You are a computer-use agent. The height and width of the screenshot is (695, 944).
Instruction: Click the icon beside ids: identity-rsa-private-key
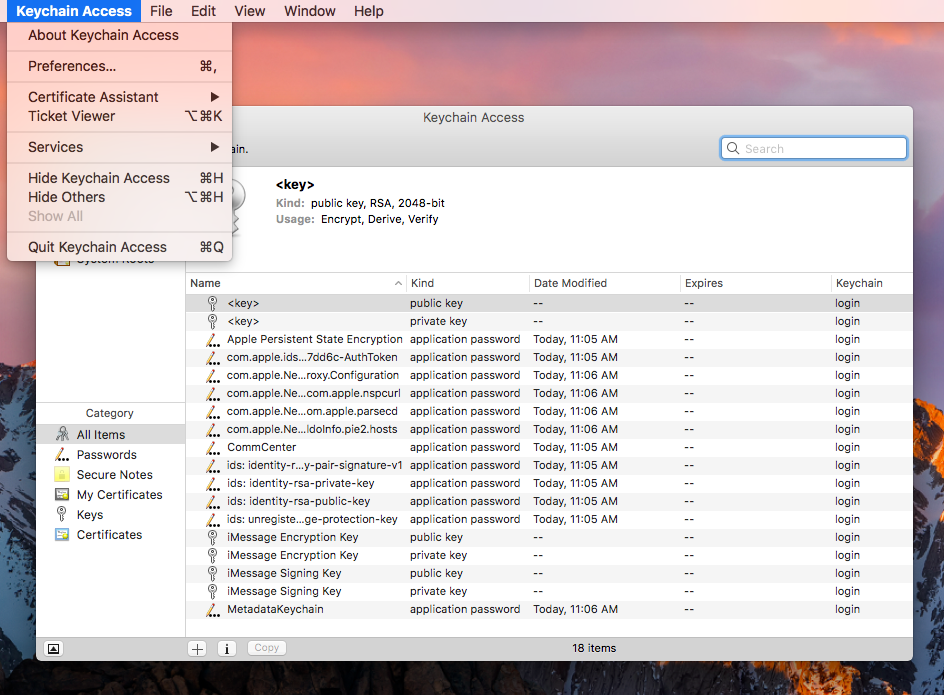tap(213, 484)
